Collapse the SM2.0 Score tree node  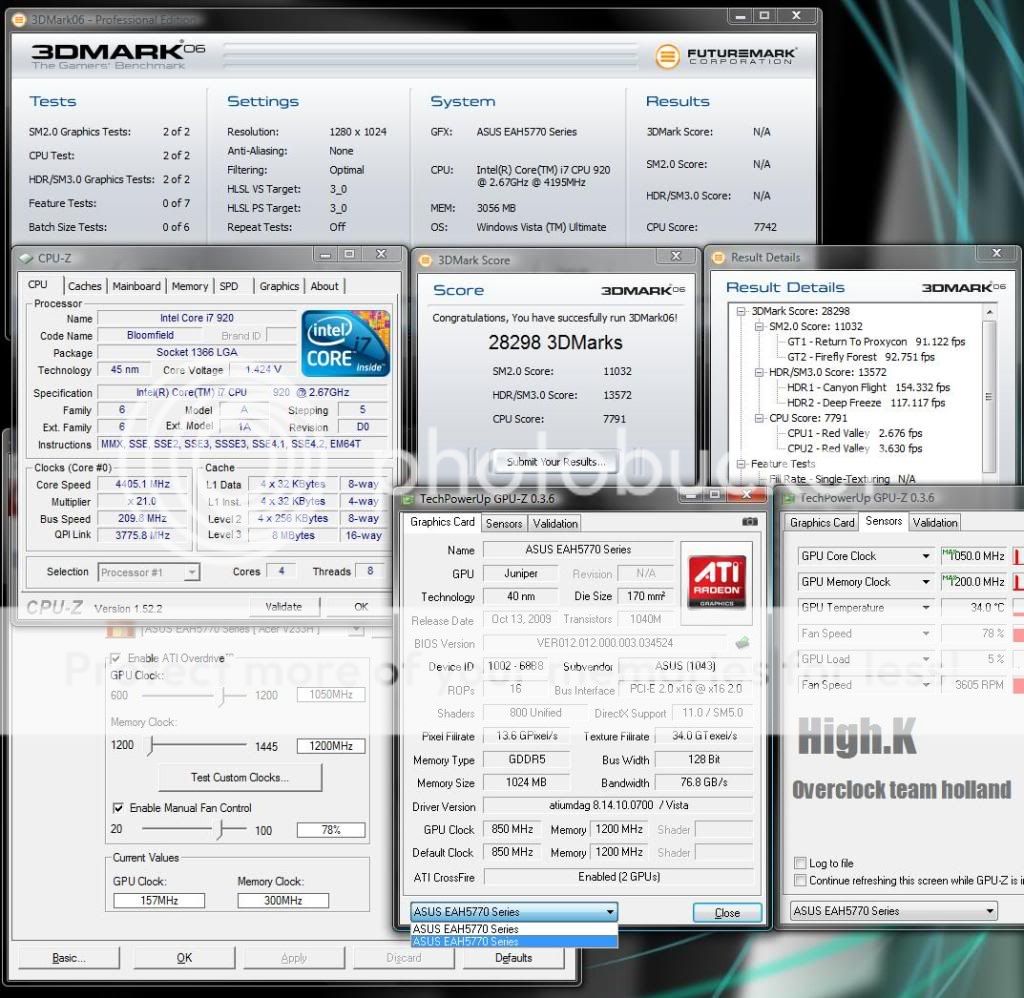pyautogui.click(x=759, y=327)
